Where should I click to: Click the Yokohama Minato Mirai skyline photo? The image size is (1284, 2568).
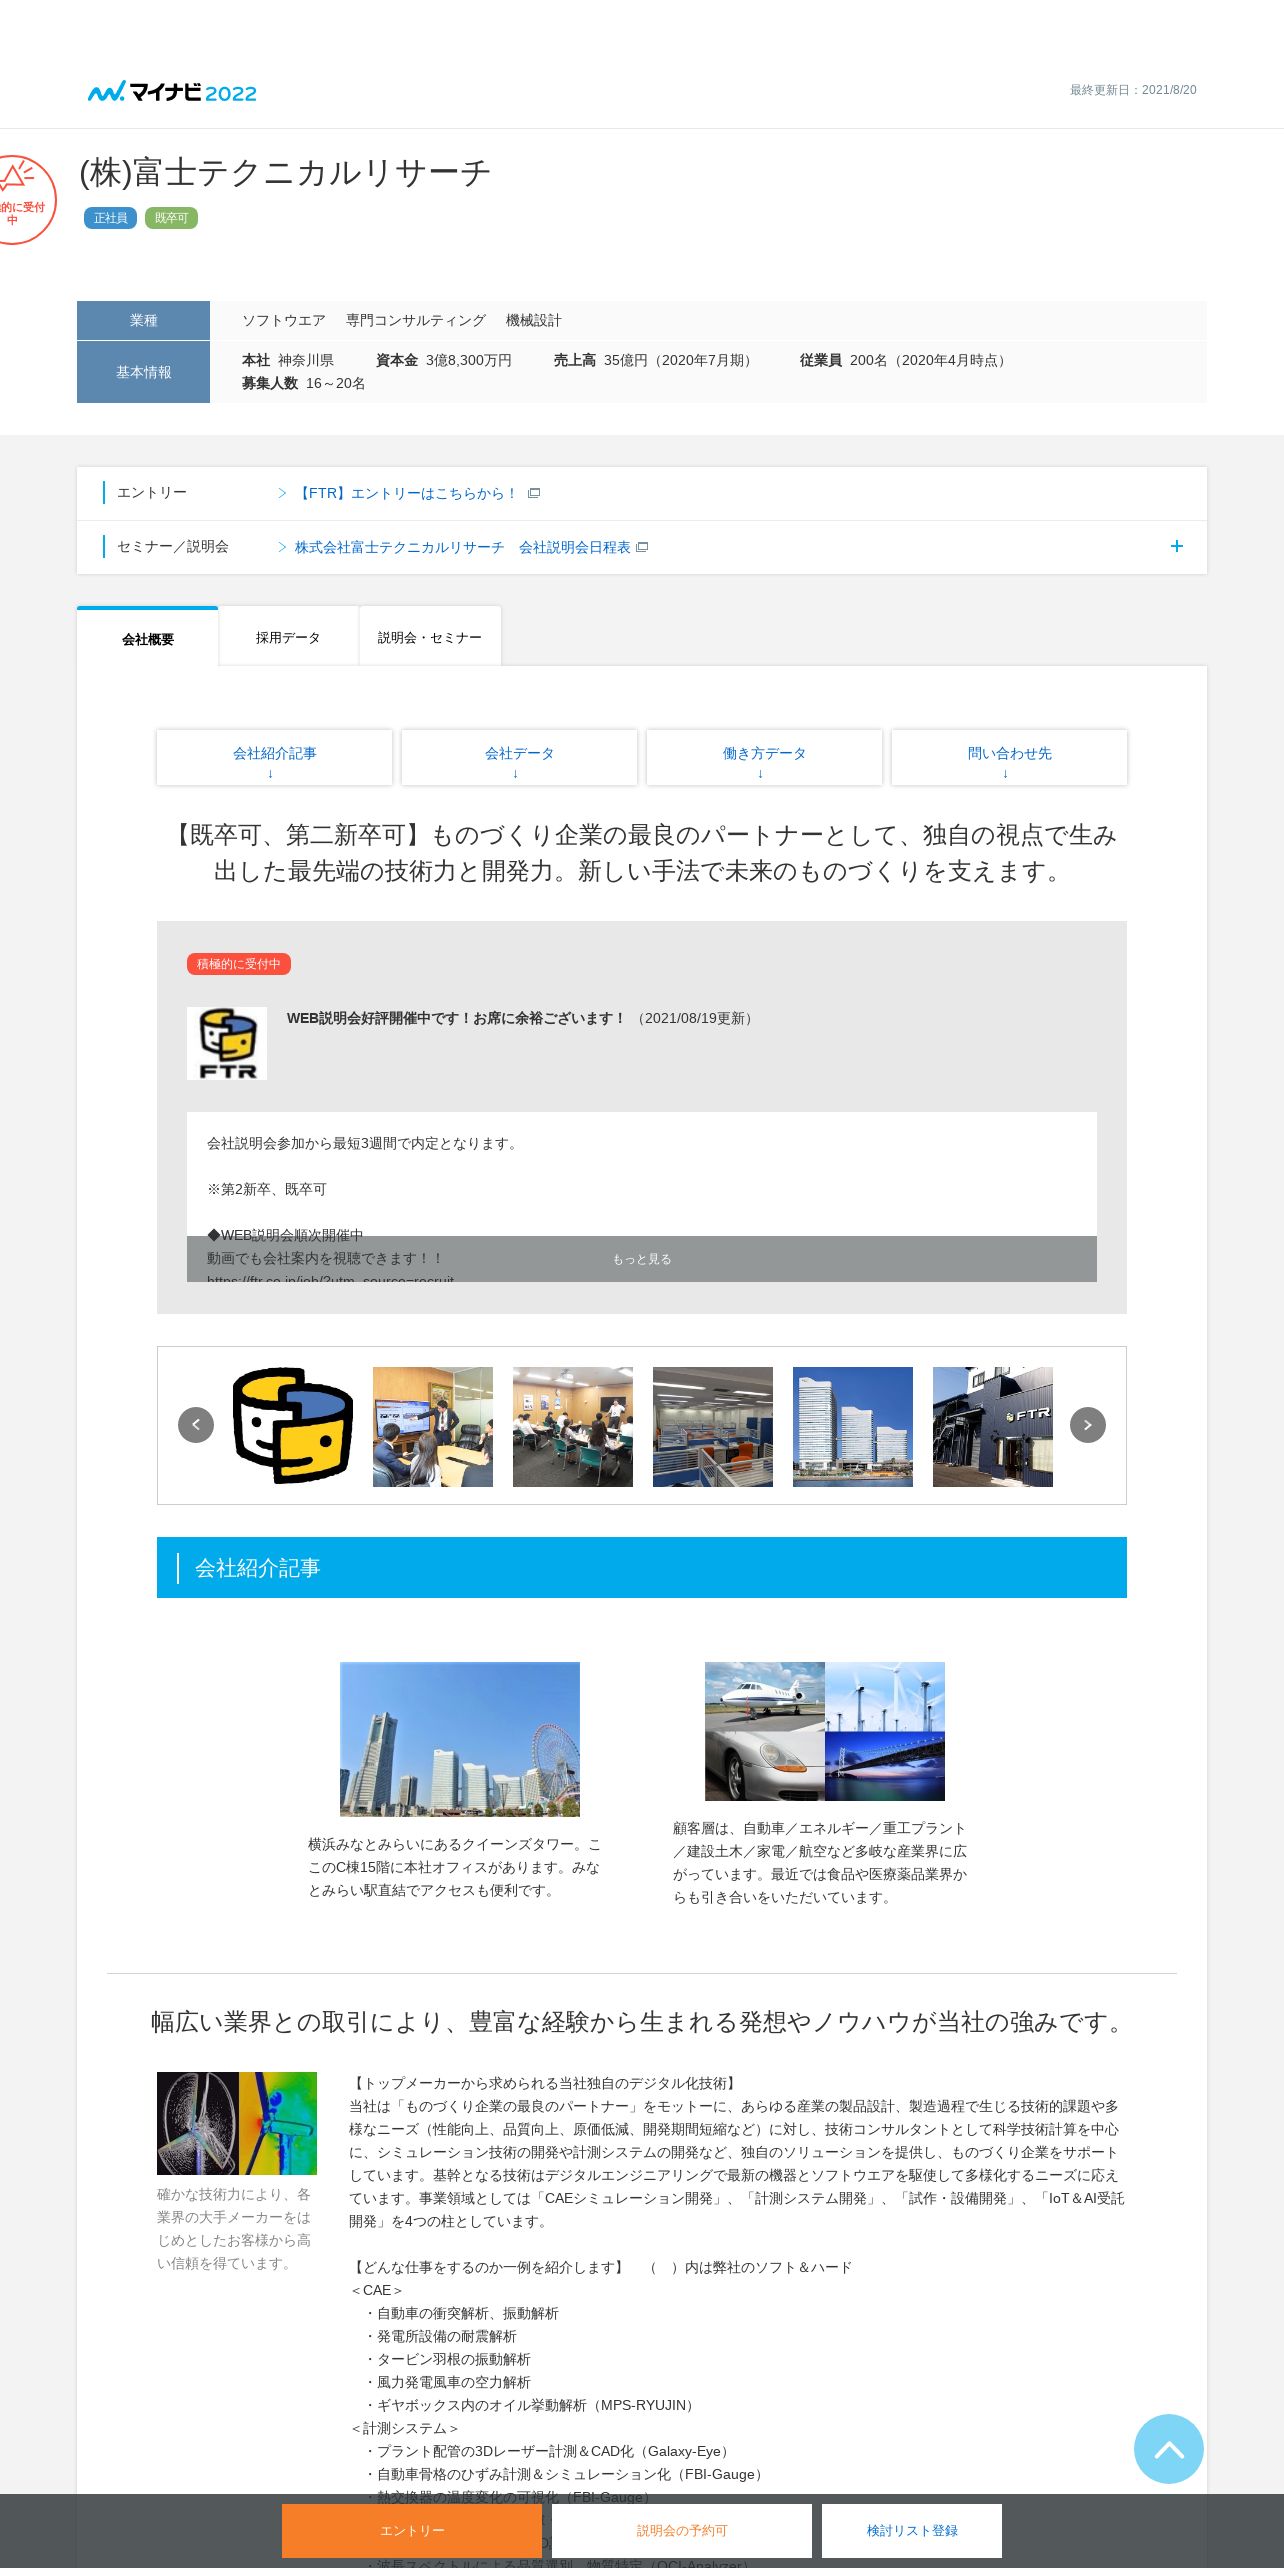[460, 1739]
